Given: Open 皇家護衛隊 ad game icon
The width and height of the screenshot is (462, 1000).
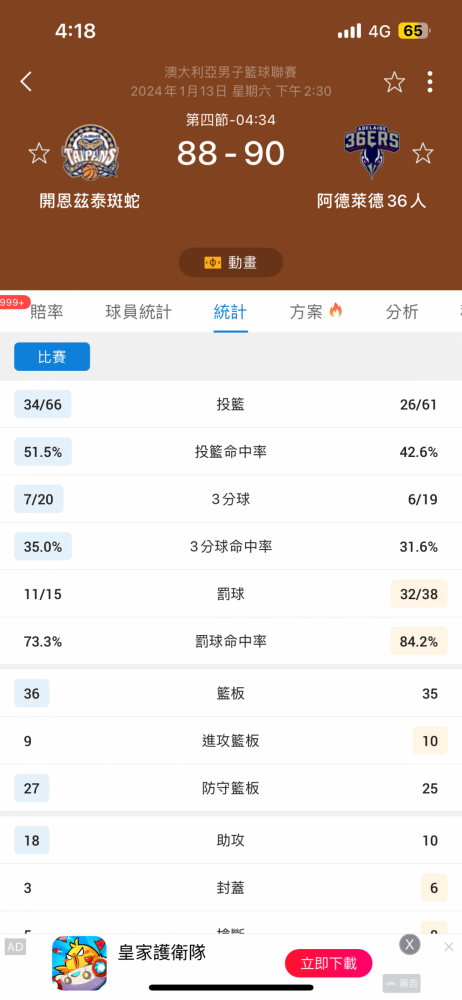Looking at the screenshot, I should click(x=79, y=963).
